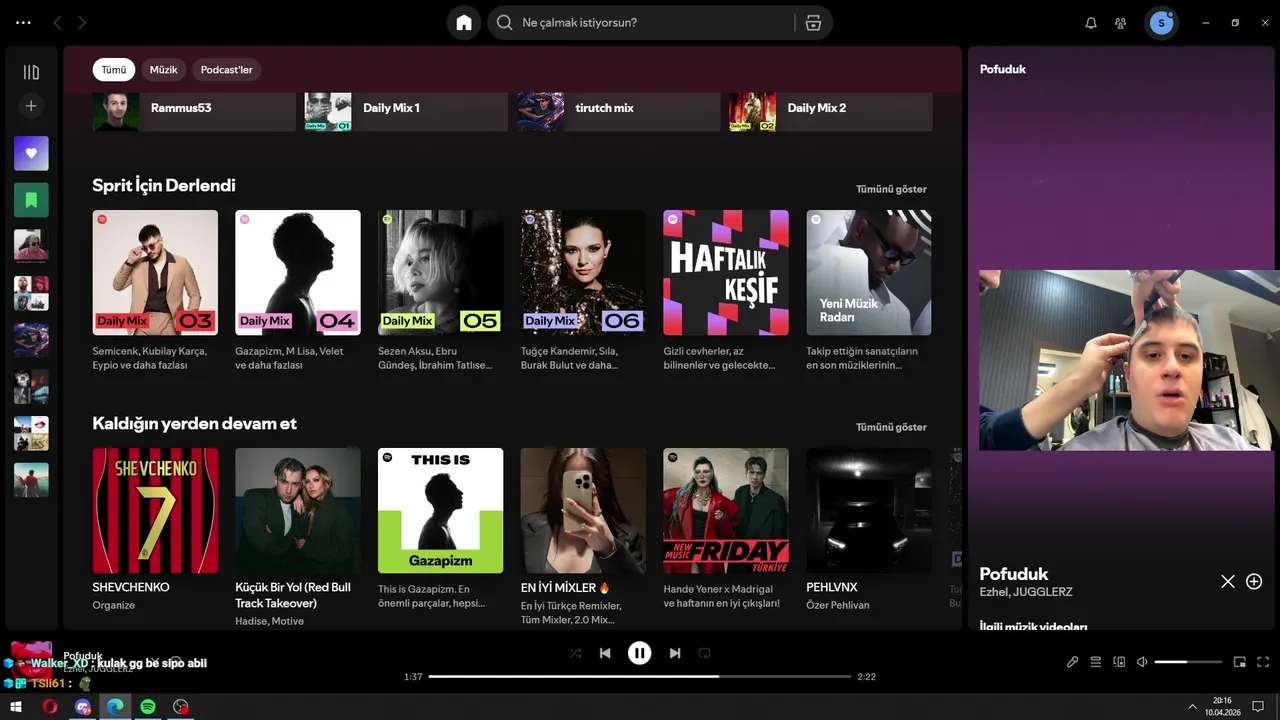Open the miniplayer icon
The width and height of the screenshot is (1280, 720).
click(x=1240, y=662)
